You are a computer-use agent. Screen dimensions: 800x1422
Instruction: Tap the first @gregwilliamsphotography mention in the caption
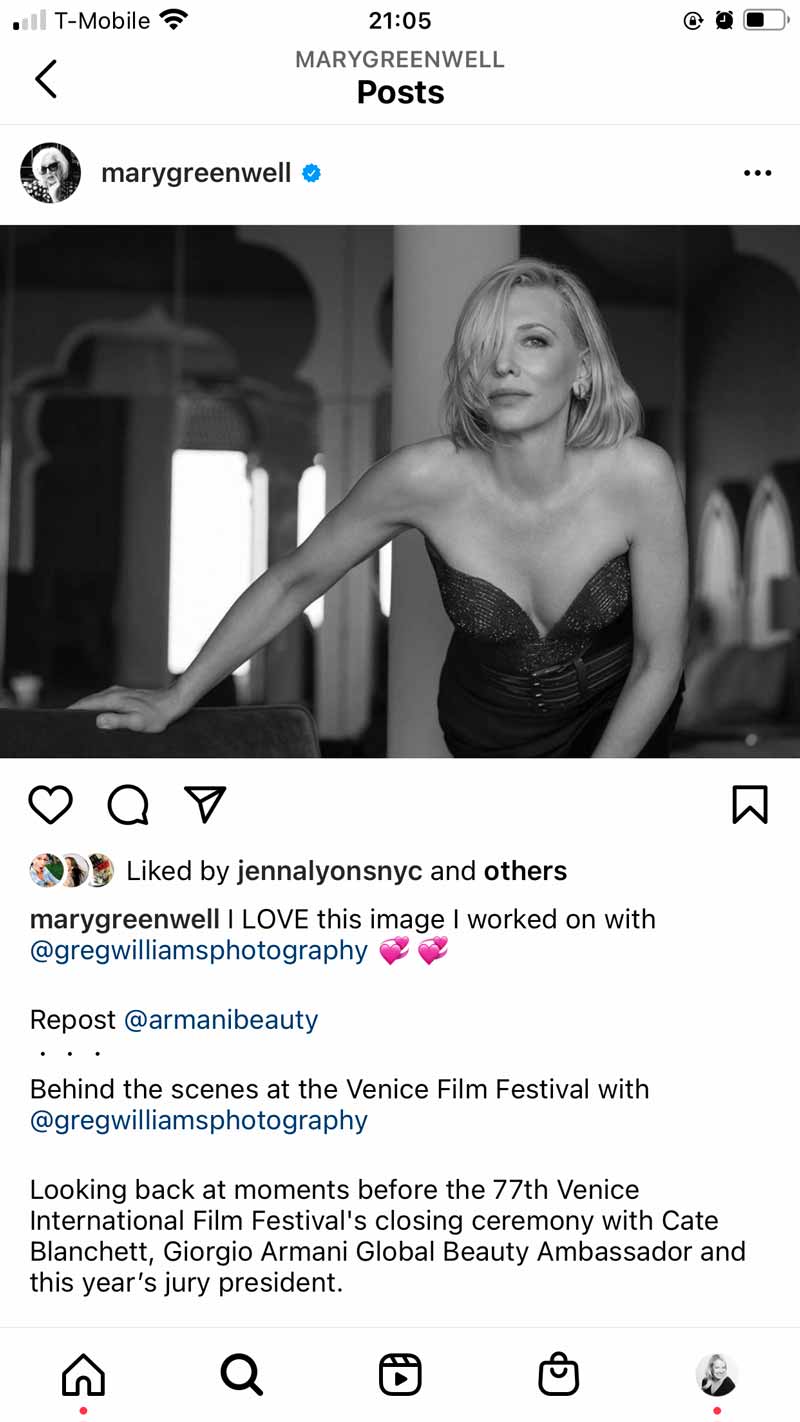[x=199, y=950]
